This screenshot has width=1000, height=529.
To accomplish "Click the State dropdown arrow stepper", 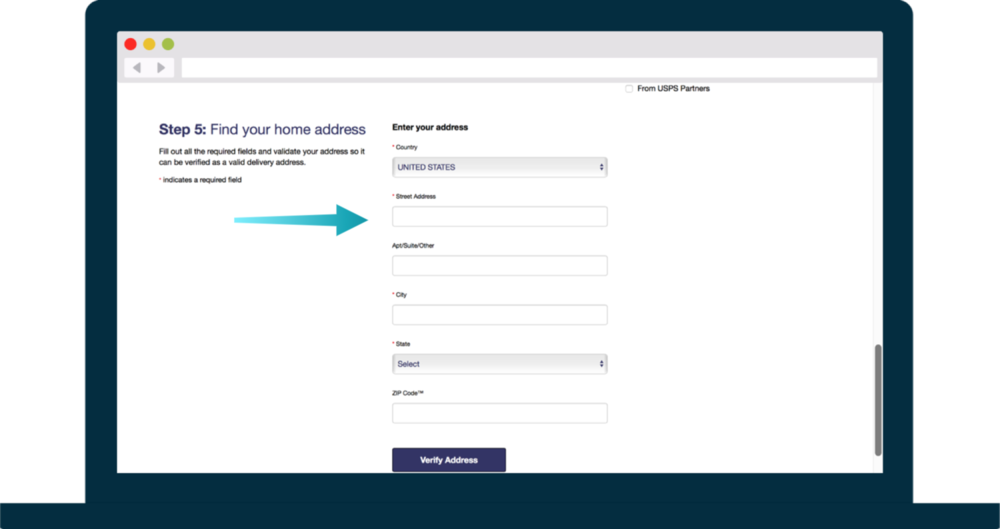I will 601,364.
